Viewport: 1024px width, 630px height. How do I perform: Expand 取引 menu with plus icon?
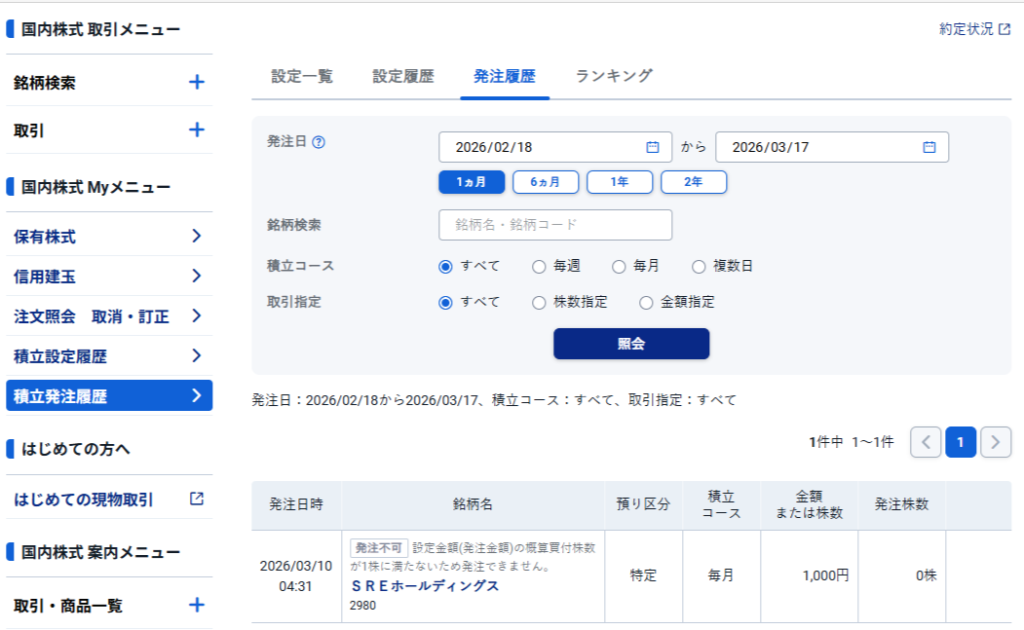196,130
